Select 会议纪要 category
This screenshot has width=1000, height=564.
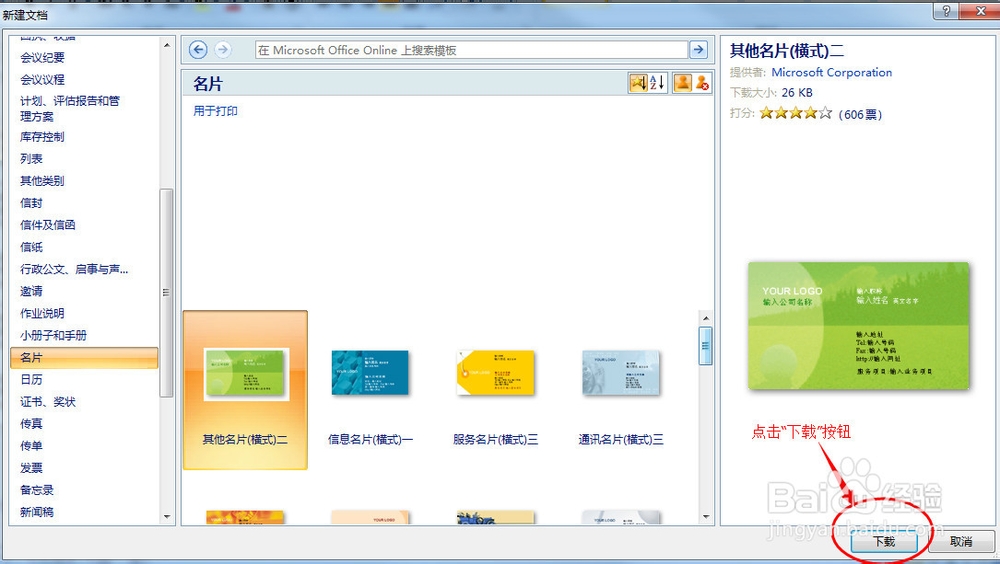[x=43, y=57]
